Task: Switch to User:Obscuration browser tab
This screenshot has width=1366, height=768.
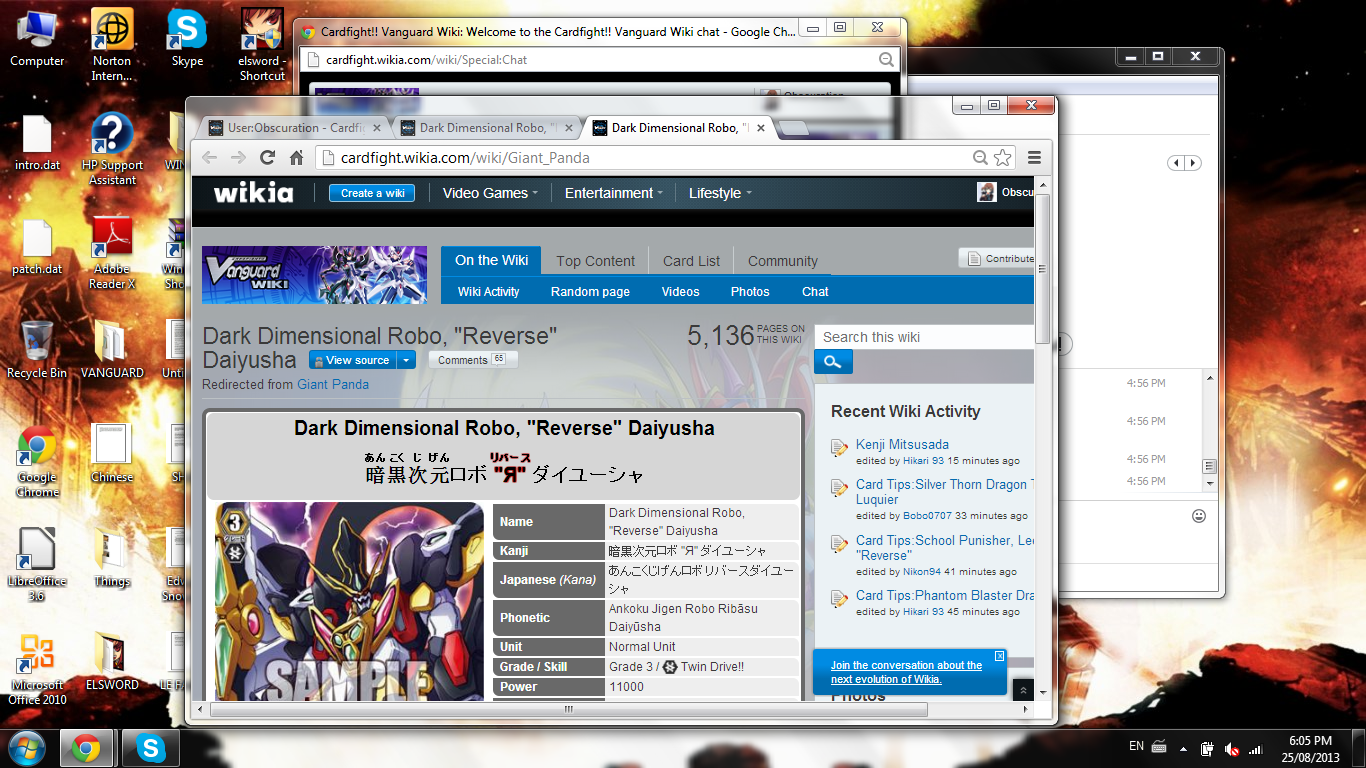Action: [x=294, y=128]
